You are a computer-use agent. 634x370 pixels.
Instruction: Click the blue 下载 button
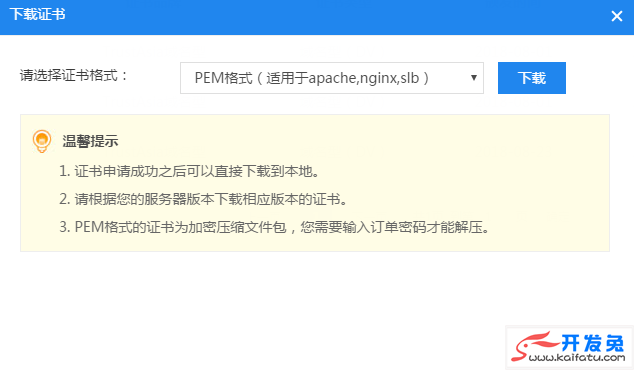[532, 78]
